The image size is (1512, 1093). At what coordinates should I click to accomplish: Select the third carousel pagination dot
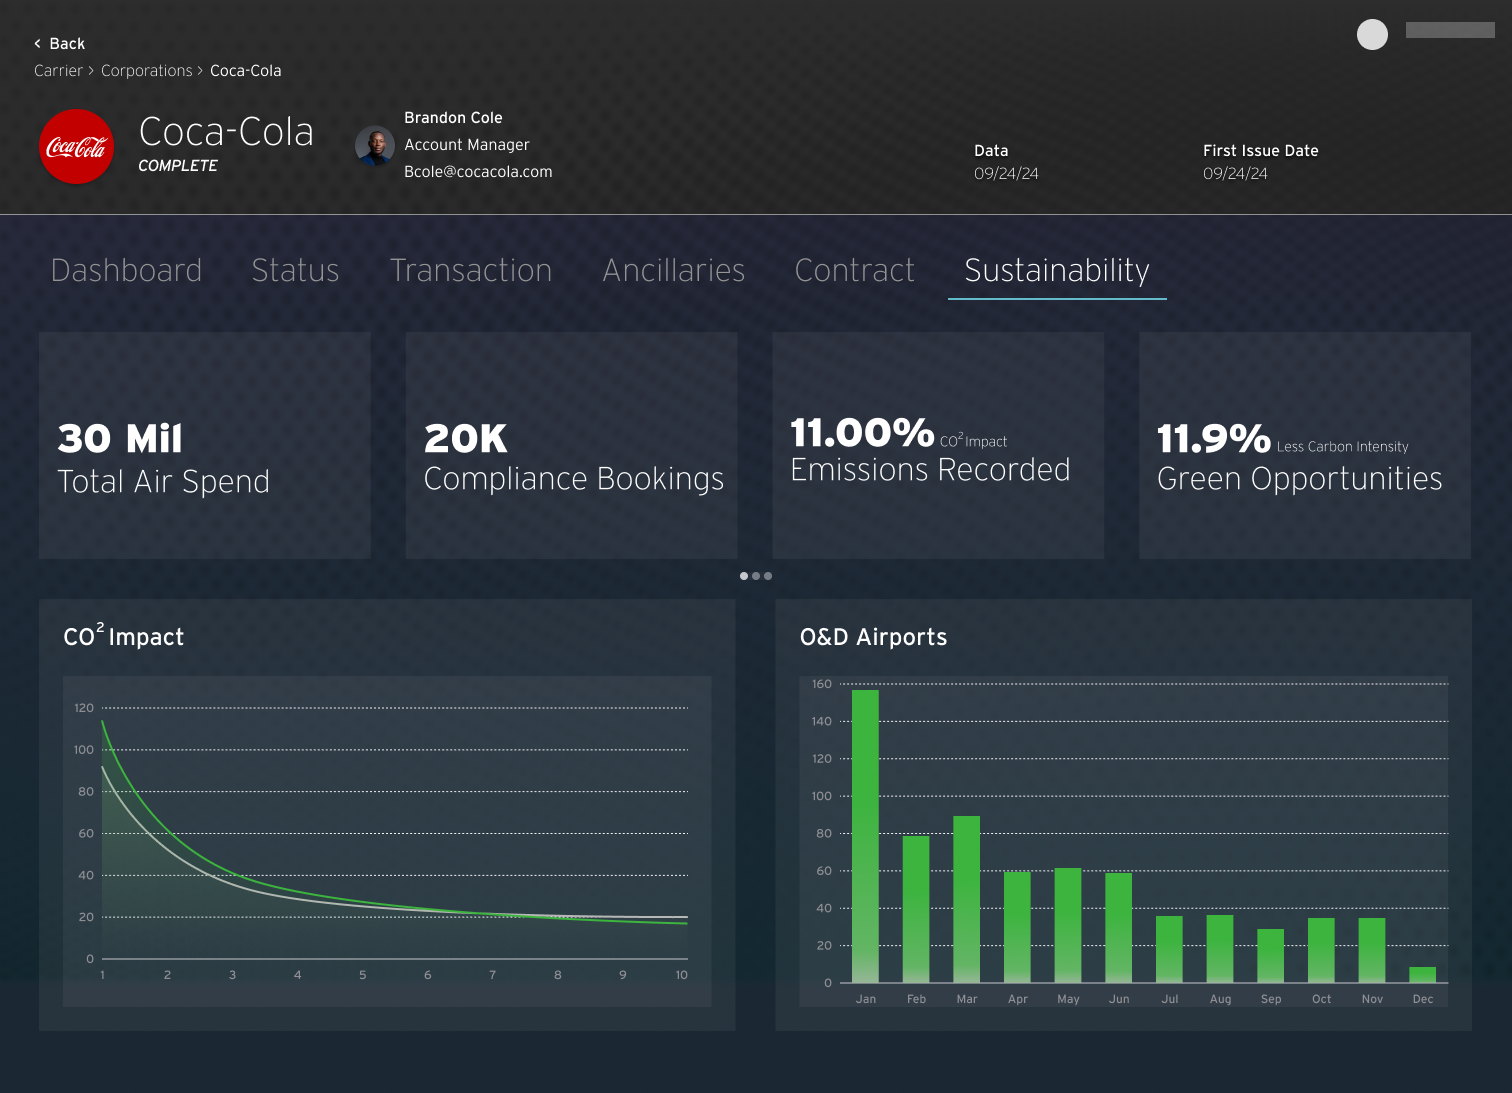(768, 576)
